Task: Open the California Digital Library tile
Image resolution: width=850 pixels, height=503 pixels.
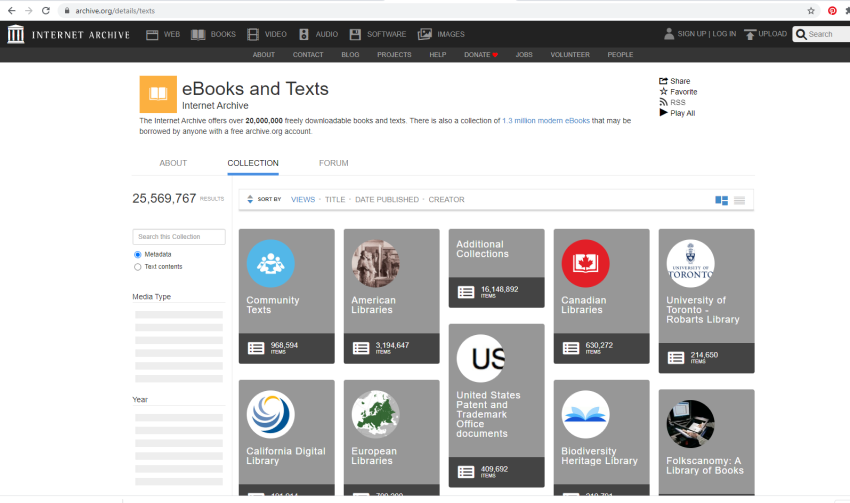Action: 287,437
